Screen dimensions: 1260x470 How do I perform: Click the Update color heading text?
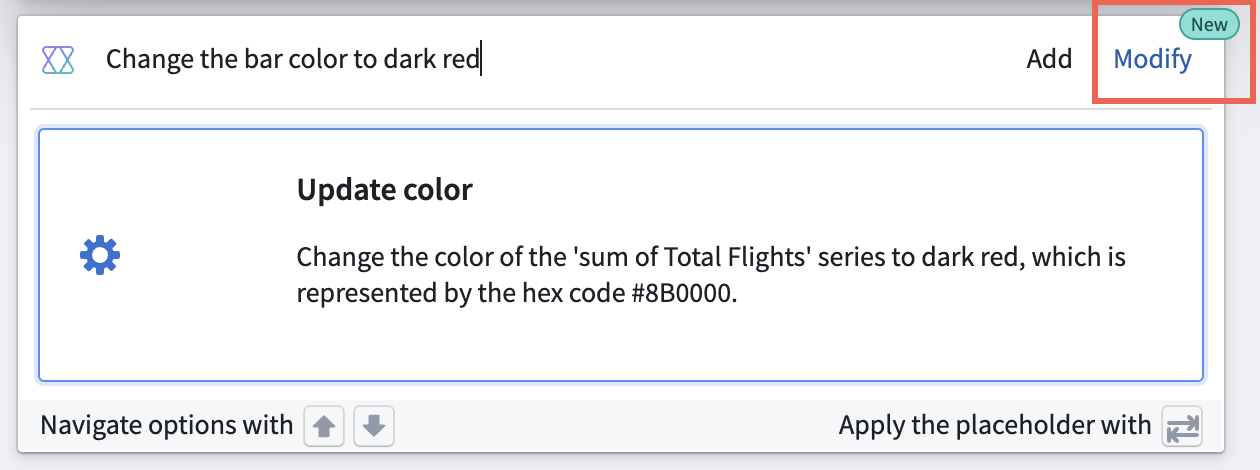click(x=385, y=189)
